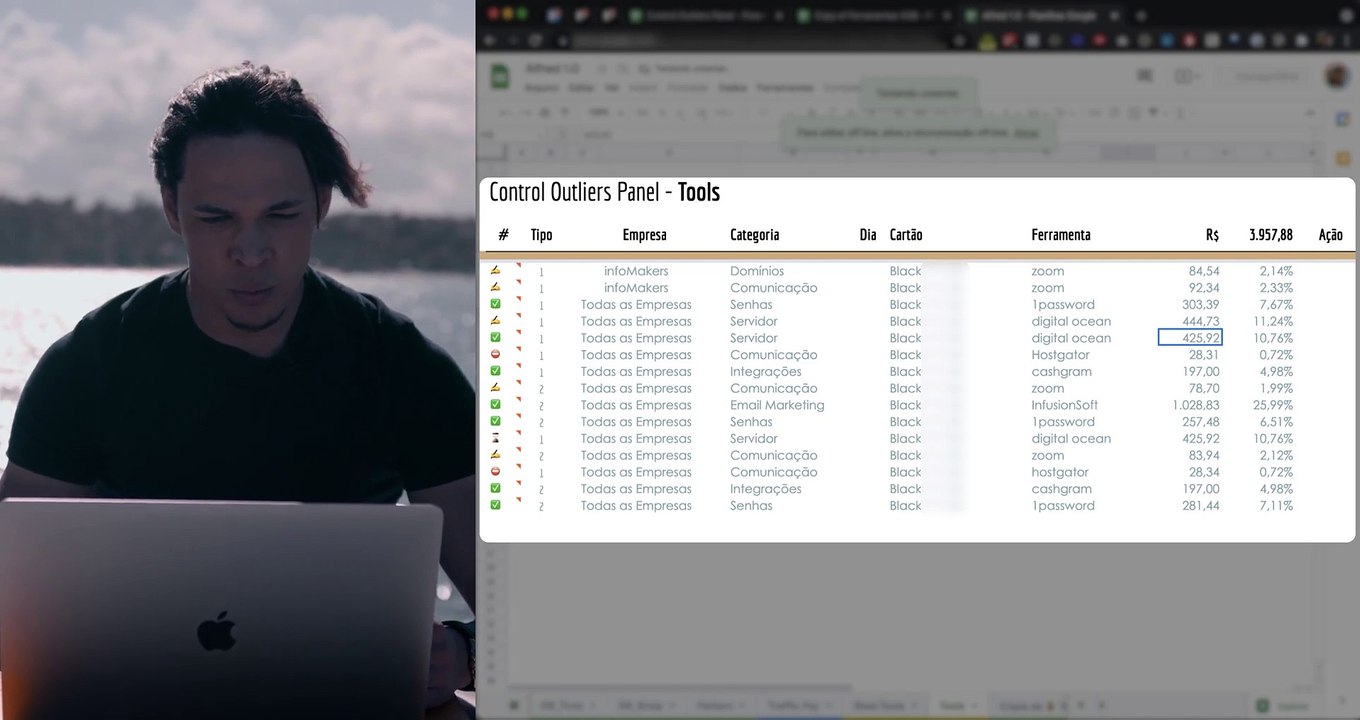
Task: Click the percentage 7,11%
Action: pos(1278,506)
